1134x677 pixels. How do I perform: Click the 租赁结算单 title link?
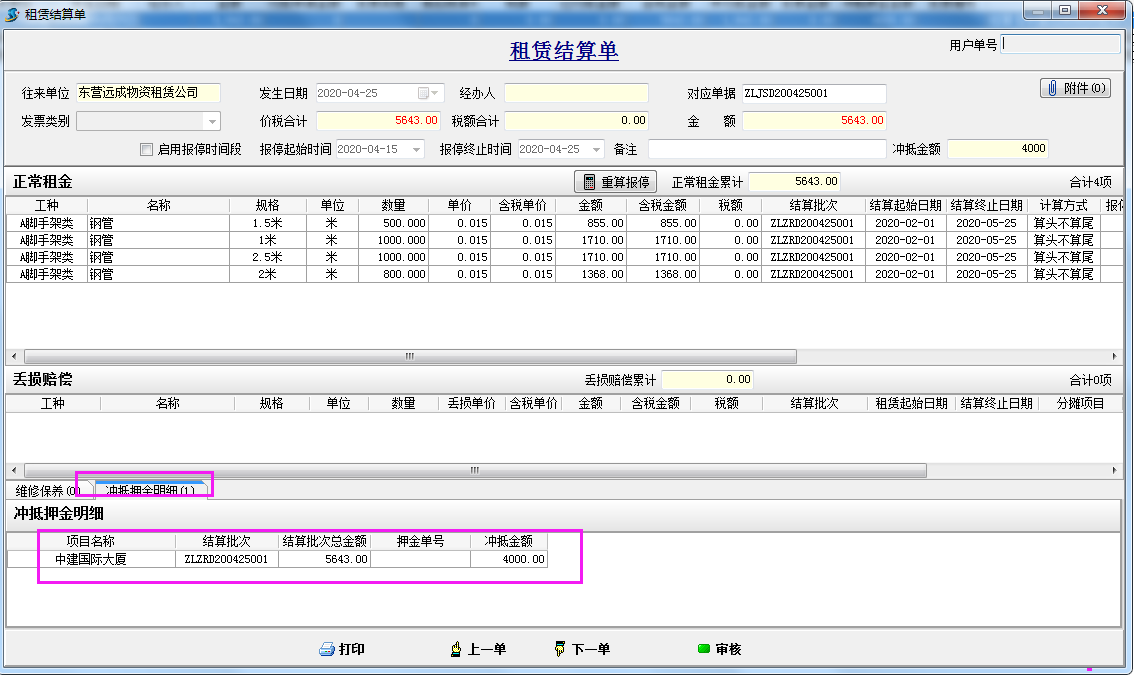(x=564, y=51)
